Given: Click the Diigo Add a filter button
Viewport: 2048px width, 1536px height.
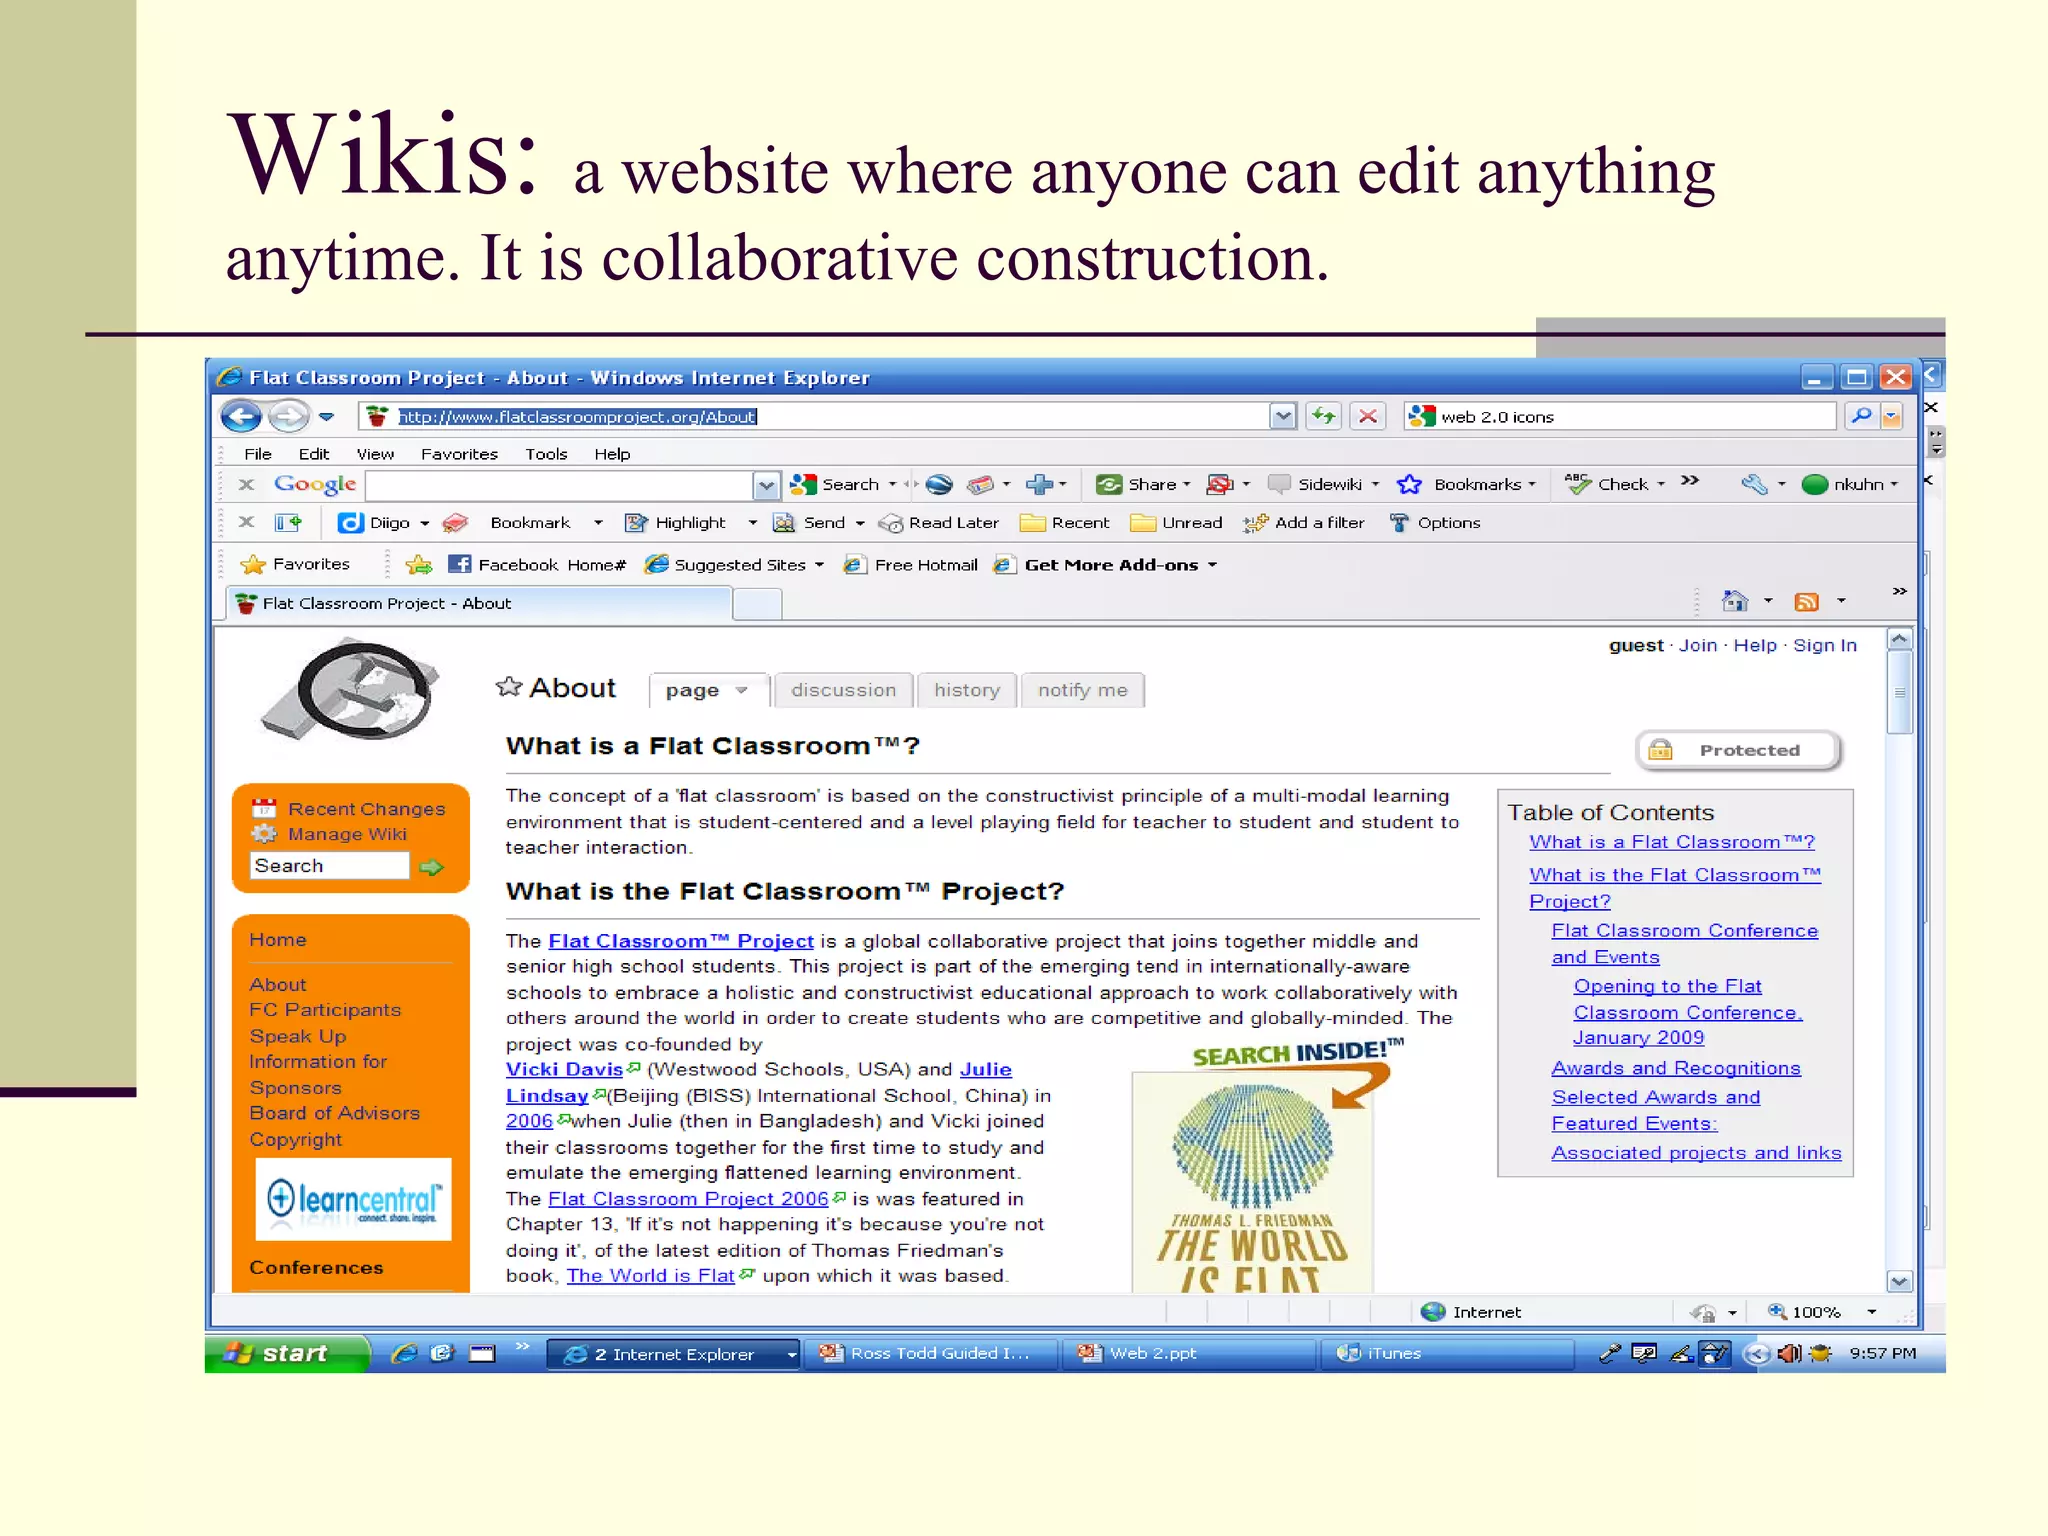Looking at the screenshot, I should tap(1304, 523).
